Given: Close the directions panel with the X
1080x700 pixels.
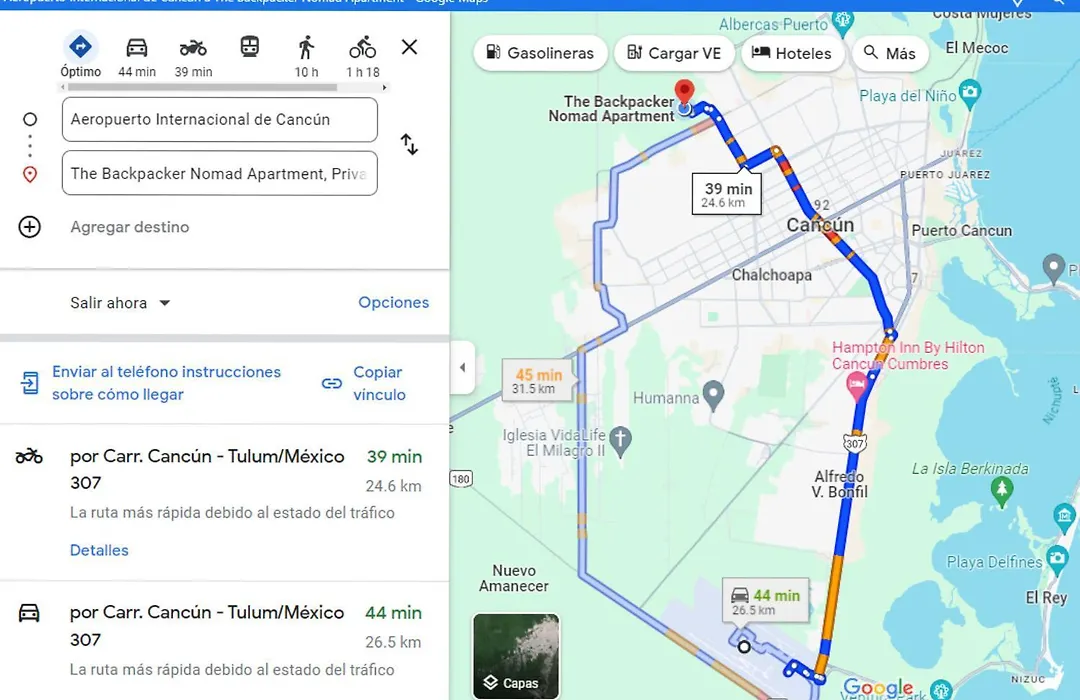Looking at the screenshot, I should tap(409, 47).
